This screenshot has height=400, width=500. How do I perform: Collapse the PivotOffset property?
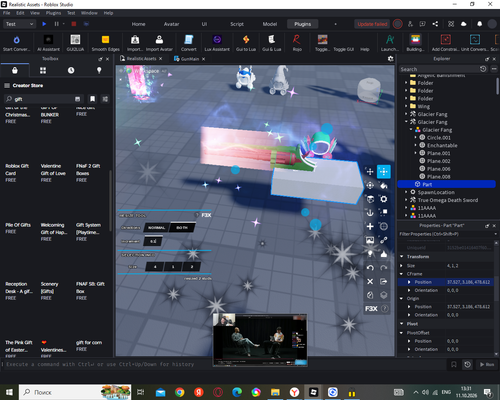402,333
